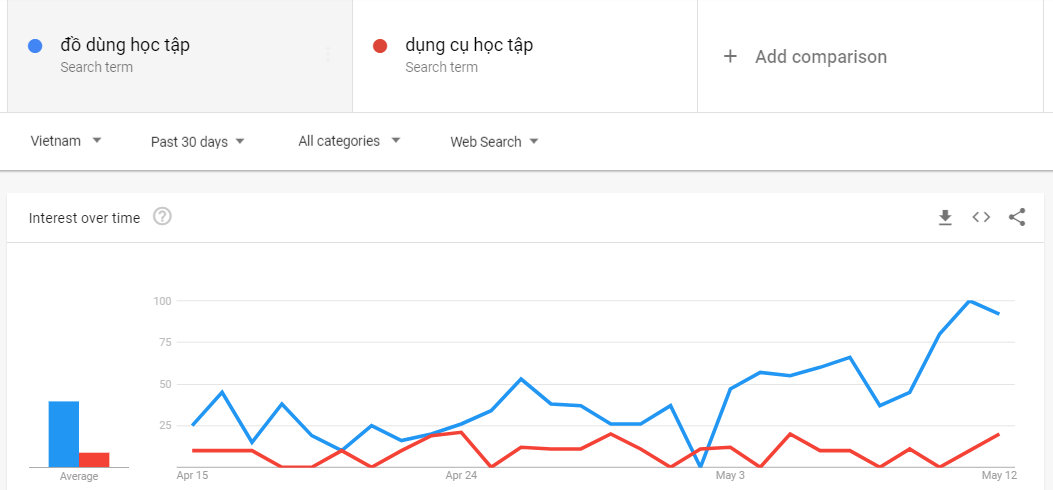This screenshot has height=490, width=1053.
Task: Download the Interest over time CSV
Action: (946, 217)
